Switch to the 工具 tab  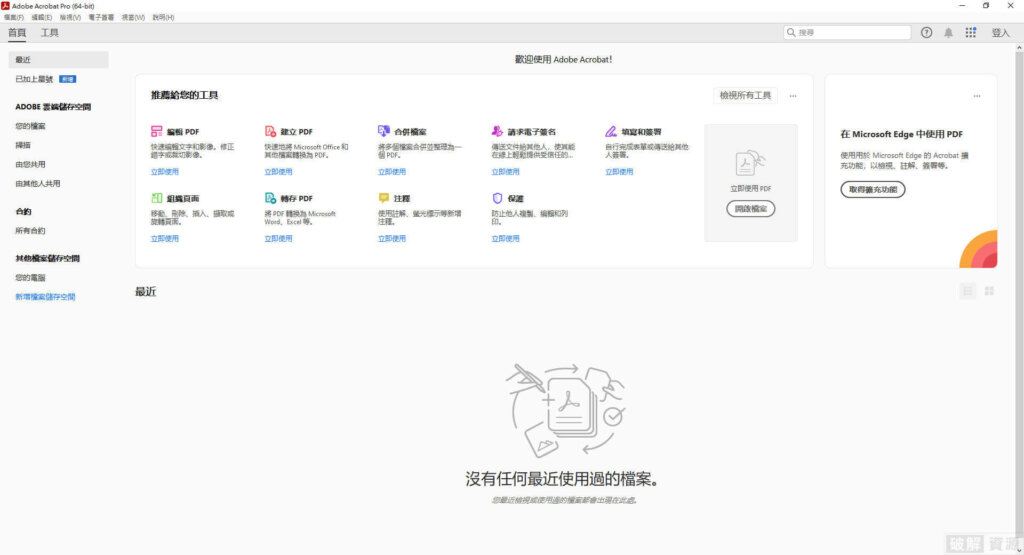(x=50, y=33)
